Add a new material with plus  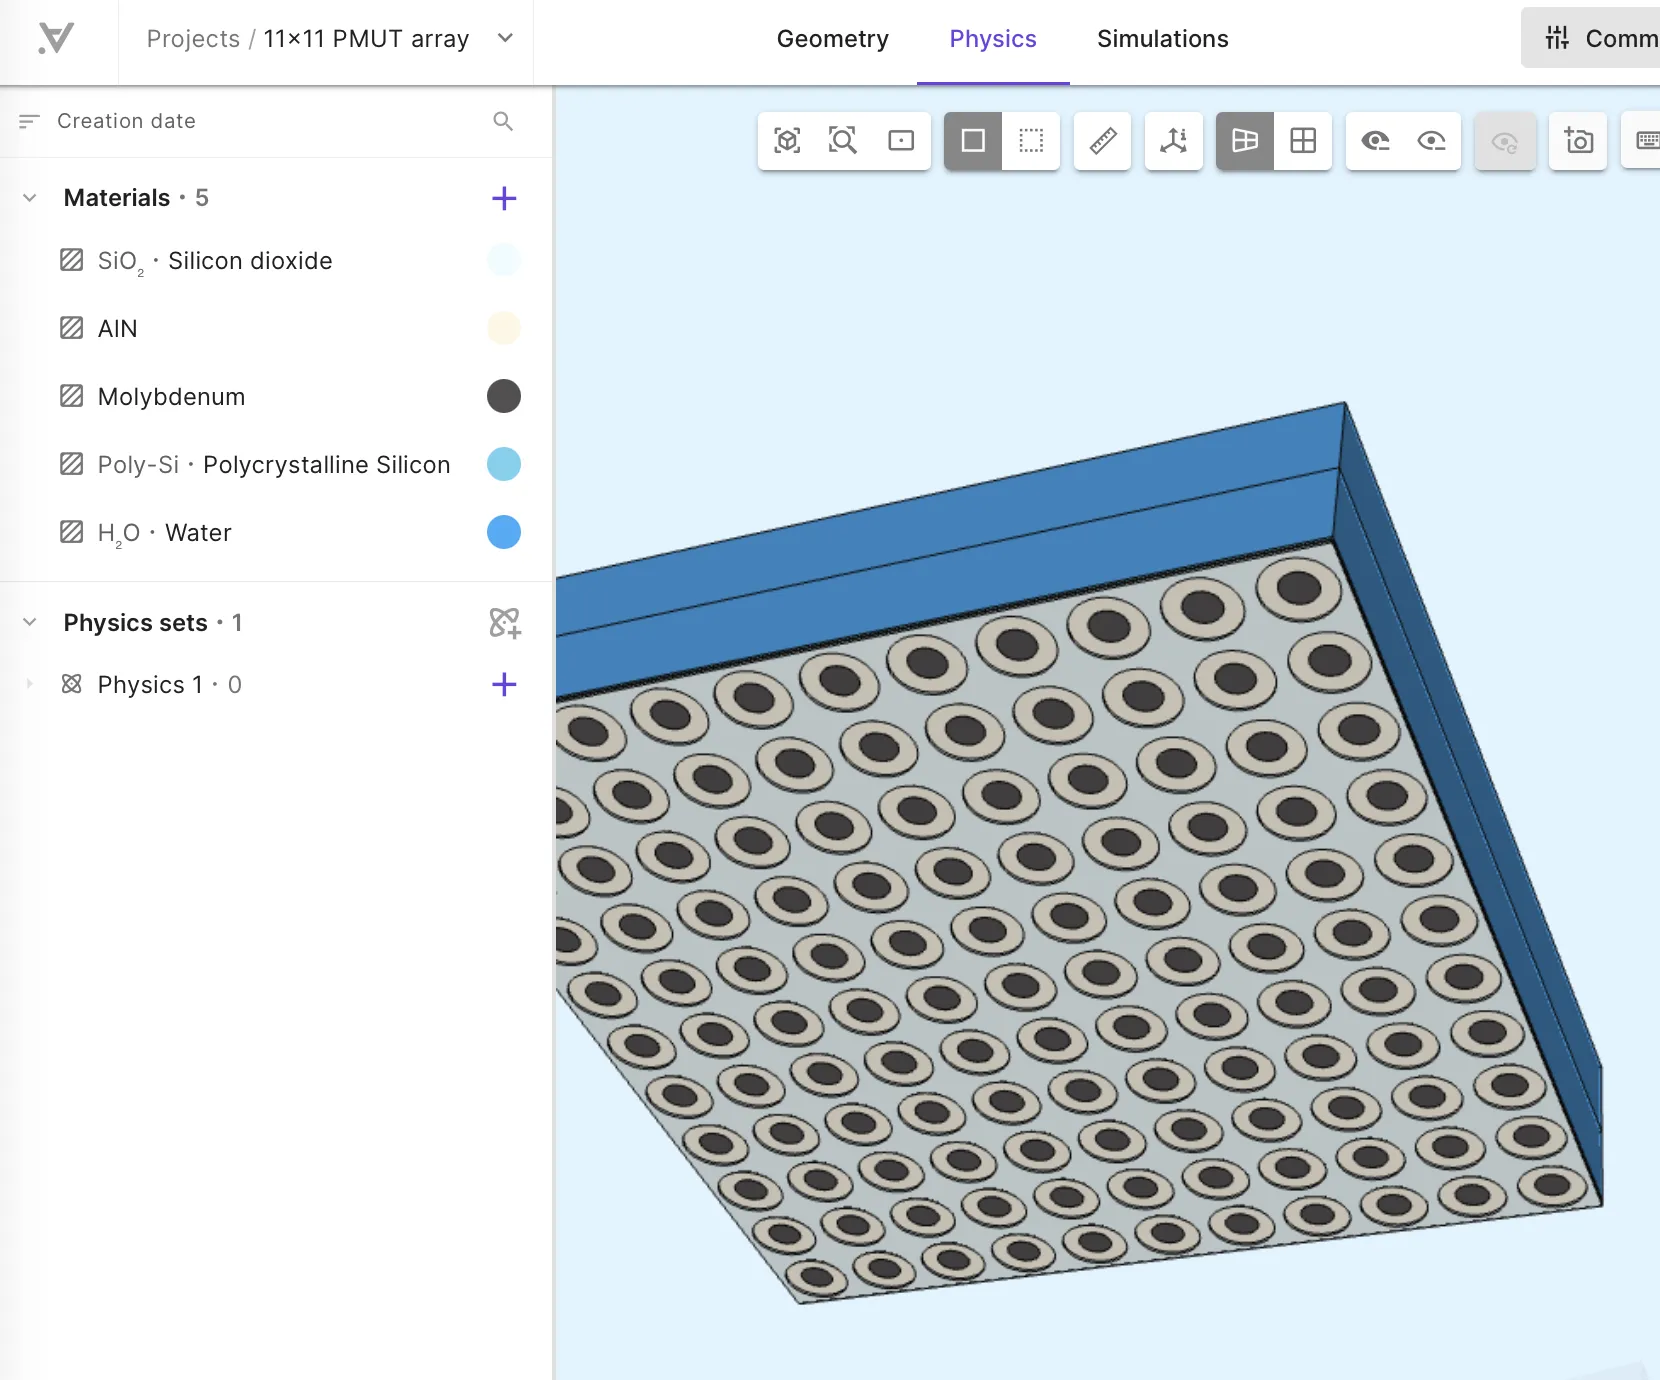[x=504, y=198]
